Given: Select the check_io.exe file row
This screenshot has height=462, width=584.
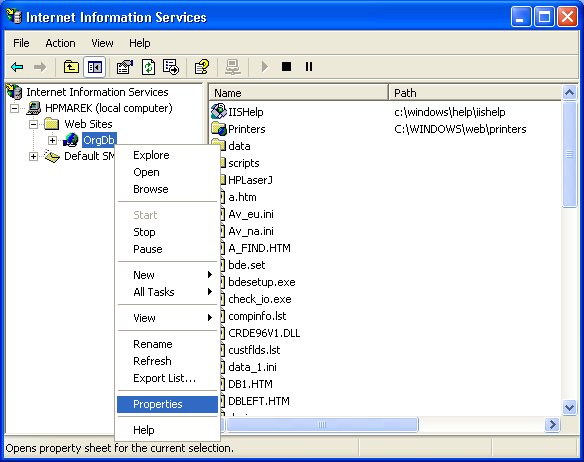Looking at the screenshot, I should click(260, 299).
